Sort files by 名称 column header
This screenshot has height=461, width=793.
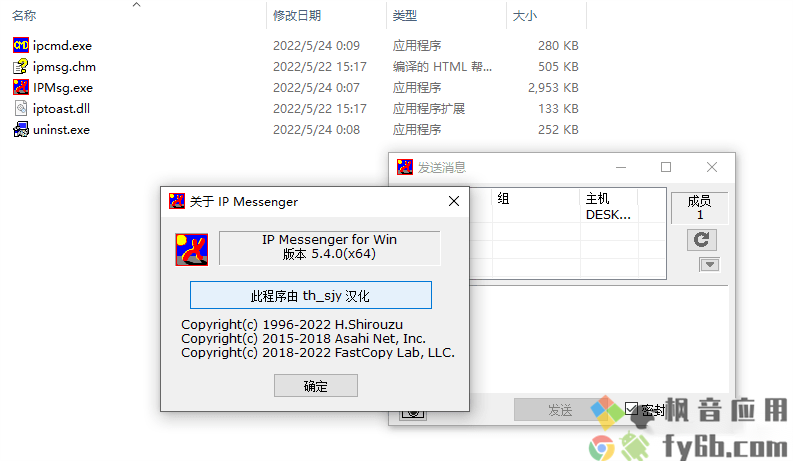[24, 16]
